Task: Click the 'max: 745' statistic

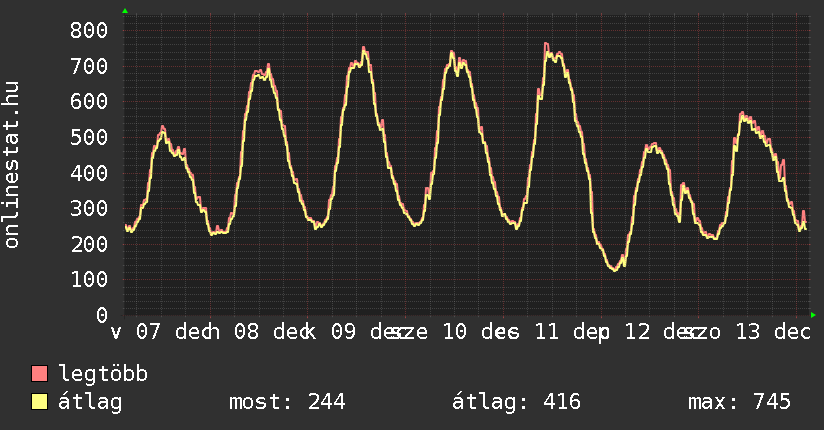Action: (739, 403)
